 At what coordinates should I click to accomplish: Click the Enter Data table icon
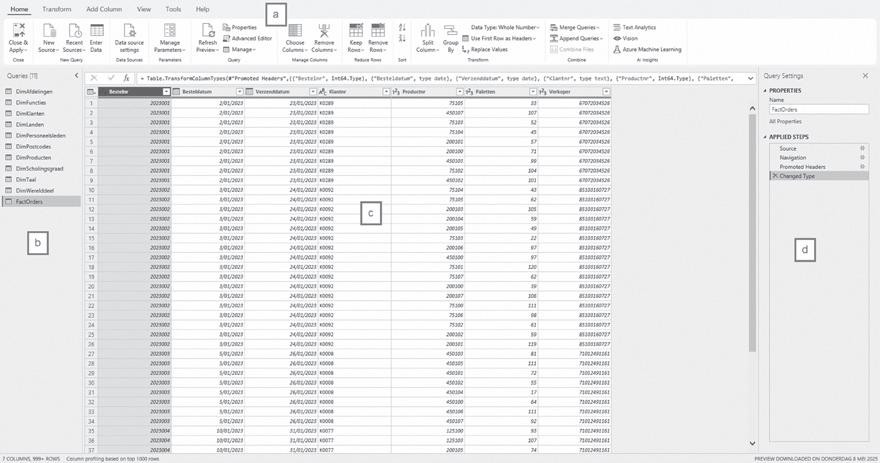point(97,30)
